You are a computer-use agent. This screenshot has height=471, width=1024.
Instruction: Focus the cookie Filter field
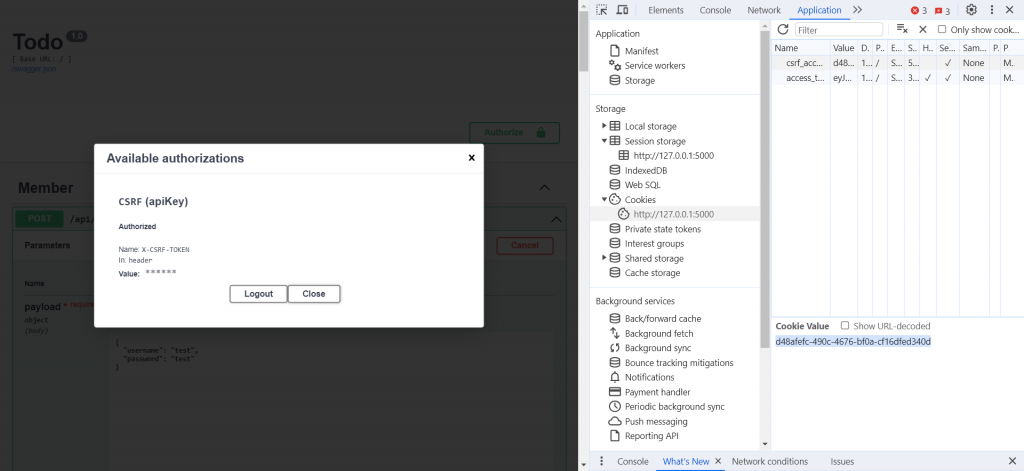click(x=839, y=30)
